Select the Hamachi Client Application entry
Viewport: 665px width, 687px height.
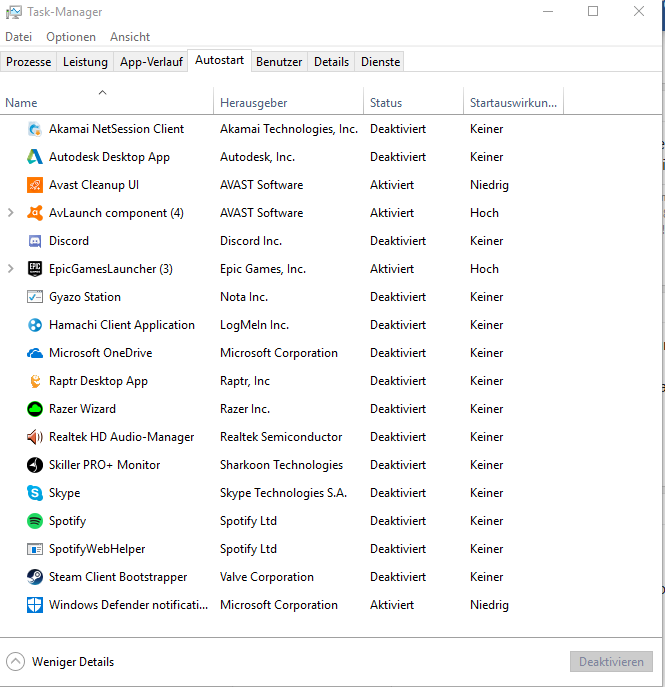coord(122,325)
